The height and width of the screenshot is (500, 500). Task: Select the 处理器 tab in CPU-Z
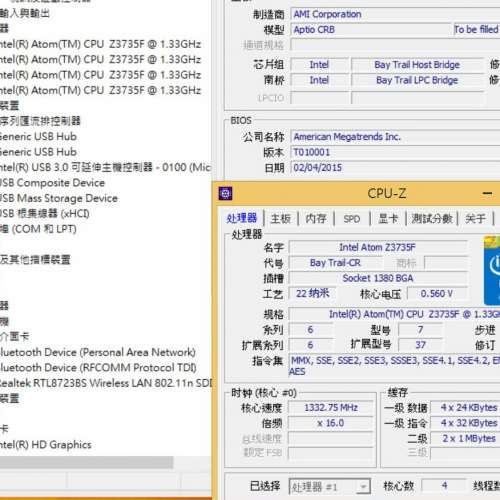(x=242, y=218)
